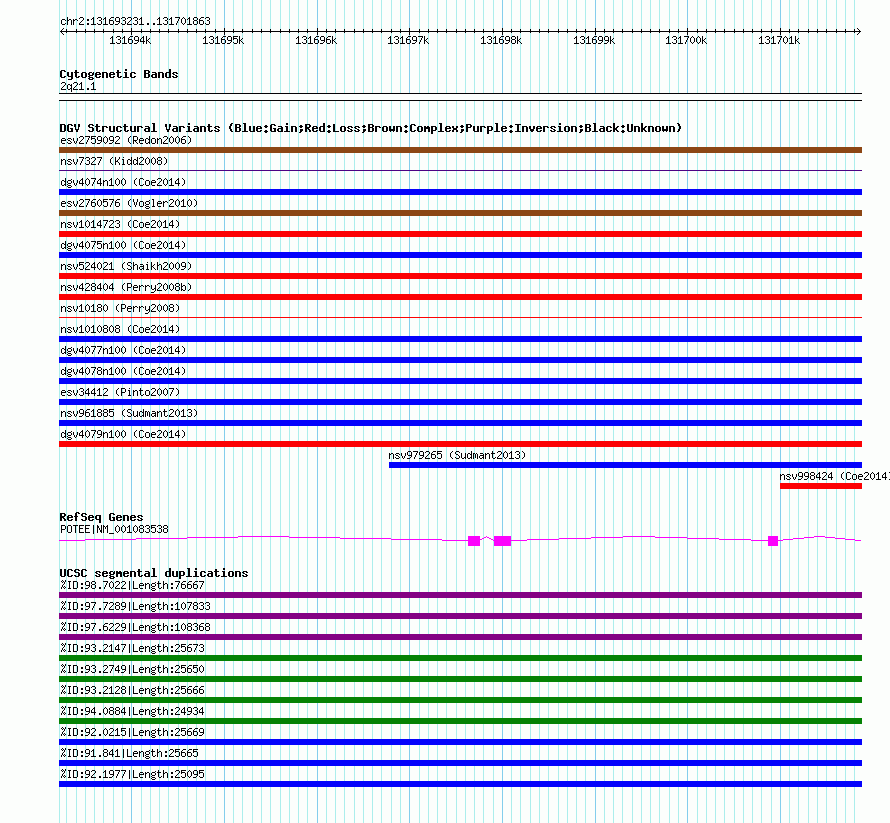Open nsv1014723 (Coe2014) variant
890x823 pixels.
120,224
